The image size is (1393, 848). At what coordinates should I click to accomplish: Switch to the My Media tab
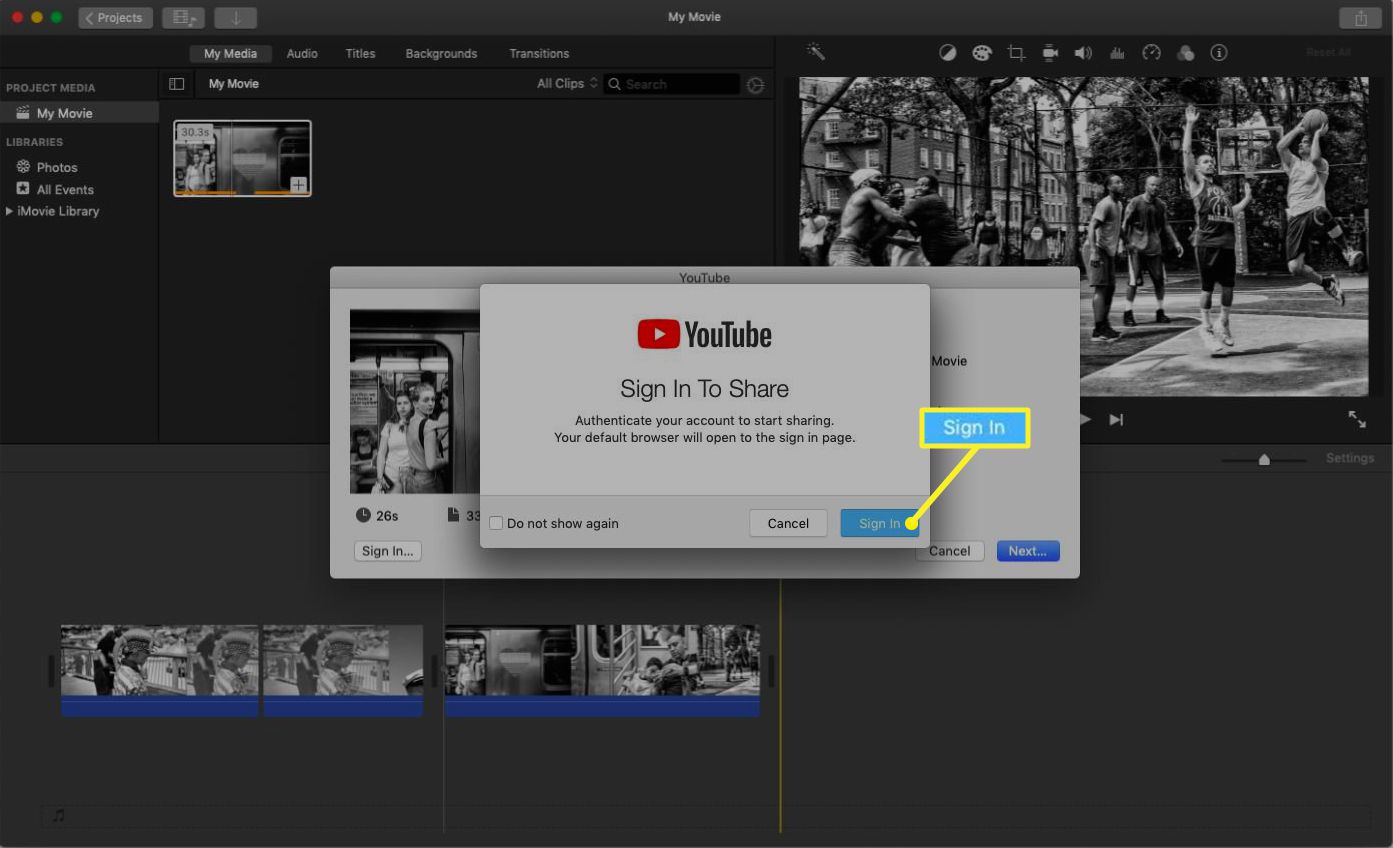coord(230,54)
